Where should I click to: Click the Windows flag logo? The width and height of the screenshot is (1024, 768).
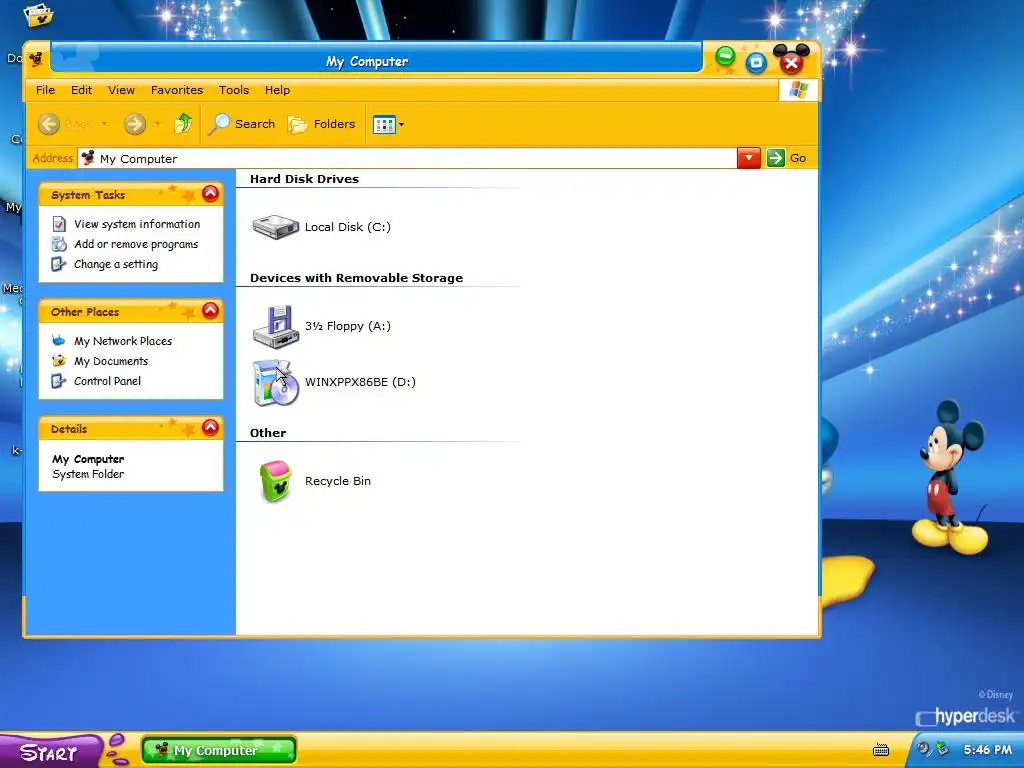(798, 90)
